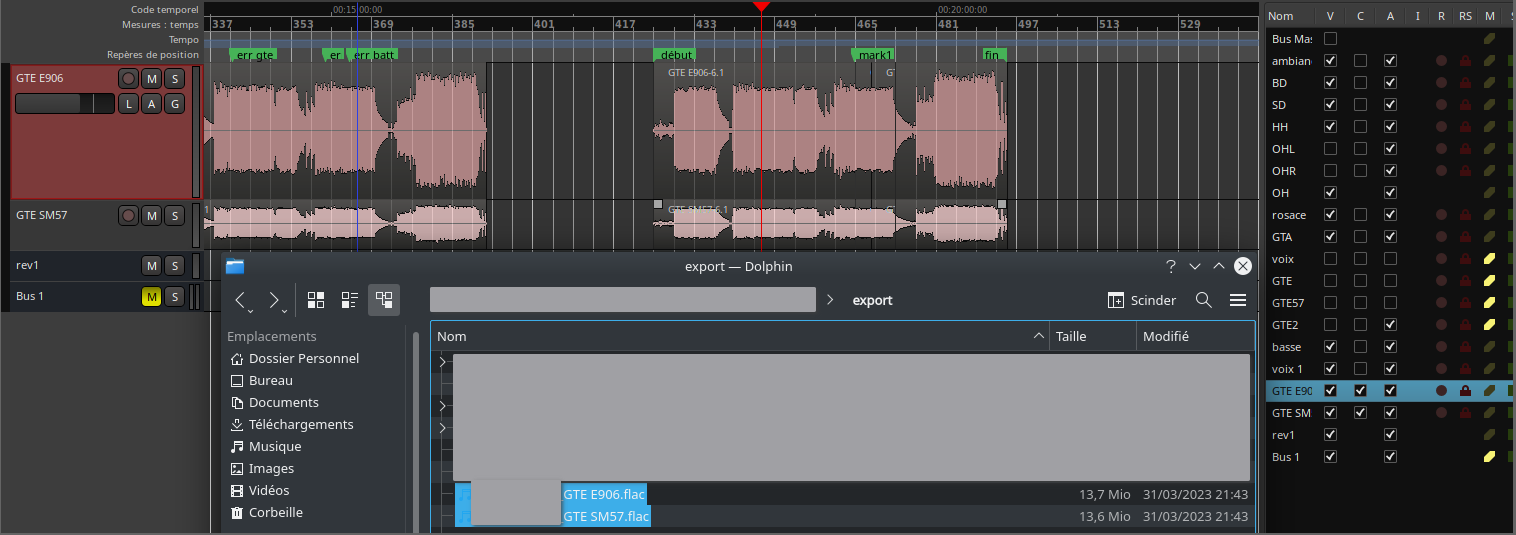Viewport: 1516px width, 535px height.
Task: Solo the rev1 track
Action: click(174, 265)
